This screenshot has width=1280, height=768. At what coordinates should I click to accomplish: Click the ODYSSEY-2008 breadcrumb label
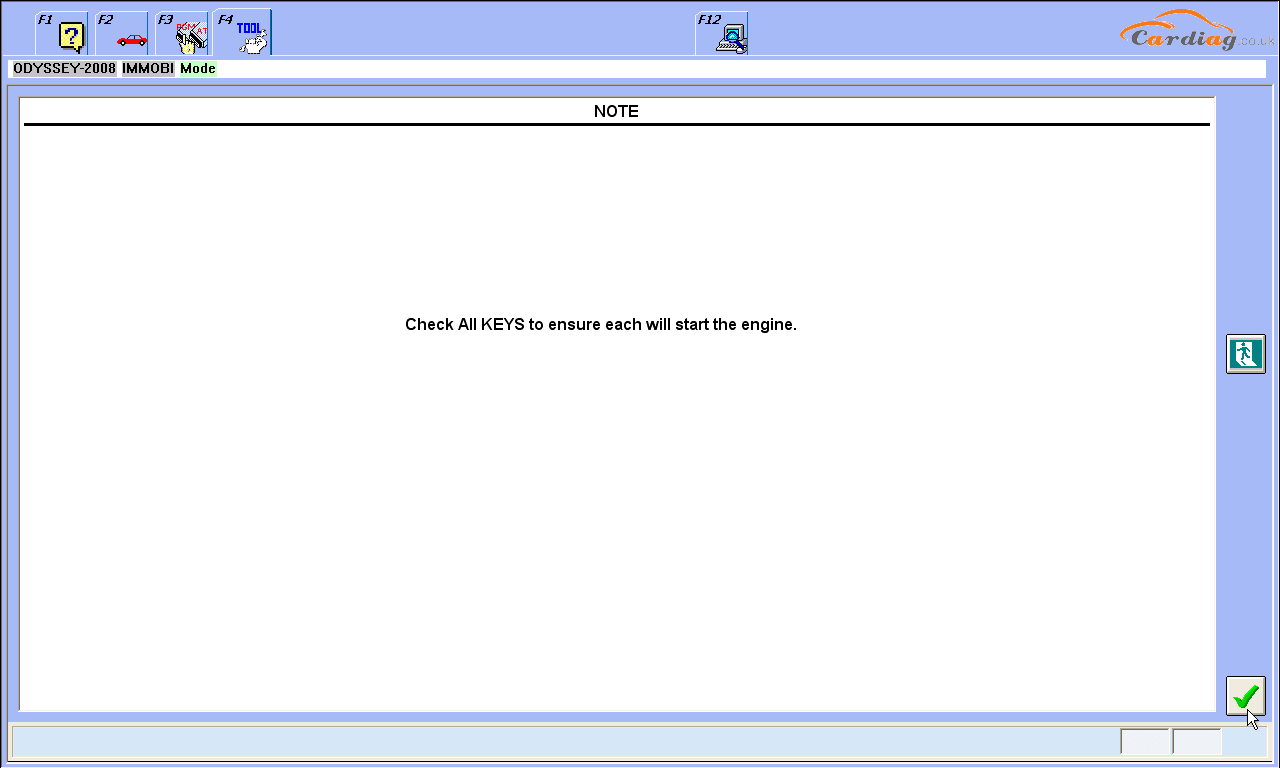63,68
